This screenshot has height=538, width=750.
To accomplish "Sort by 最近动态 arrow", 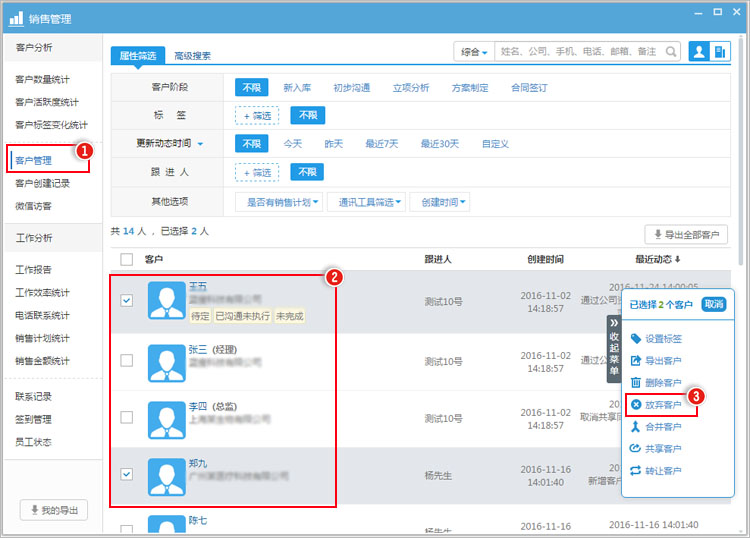I will pyautogui.click(x=677, y=260).
